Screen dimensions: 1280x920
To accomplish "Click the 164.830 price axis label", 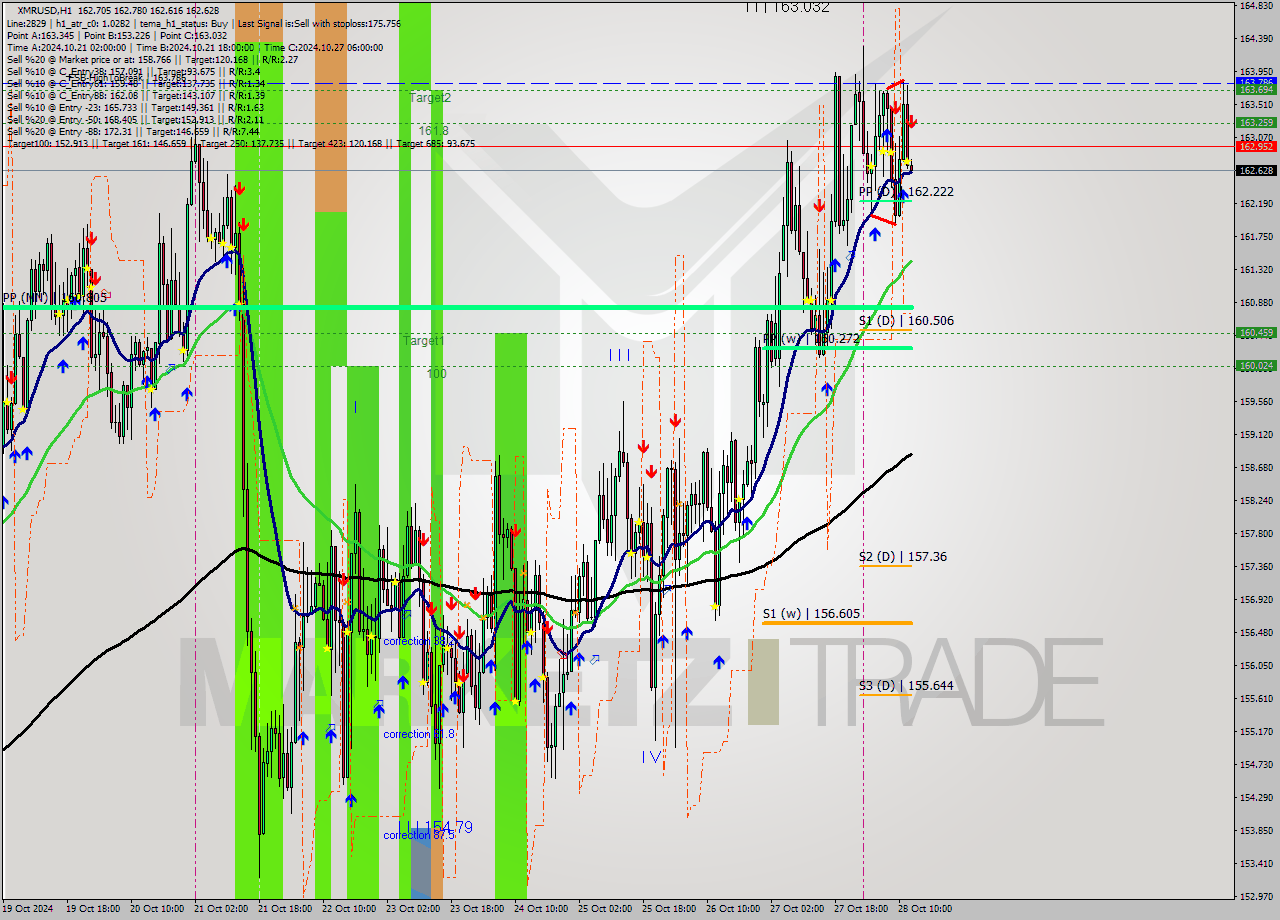I will coord(1256,5).
